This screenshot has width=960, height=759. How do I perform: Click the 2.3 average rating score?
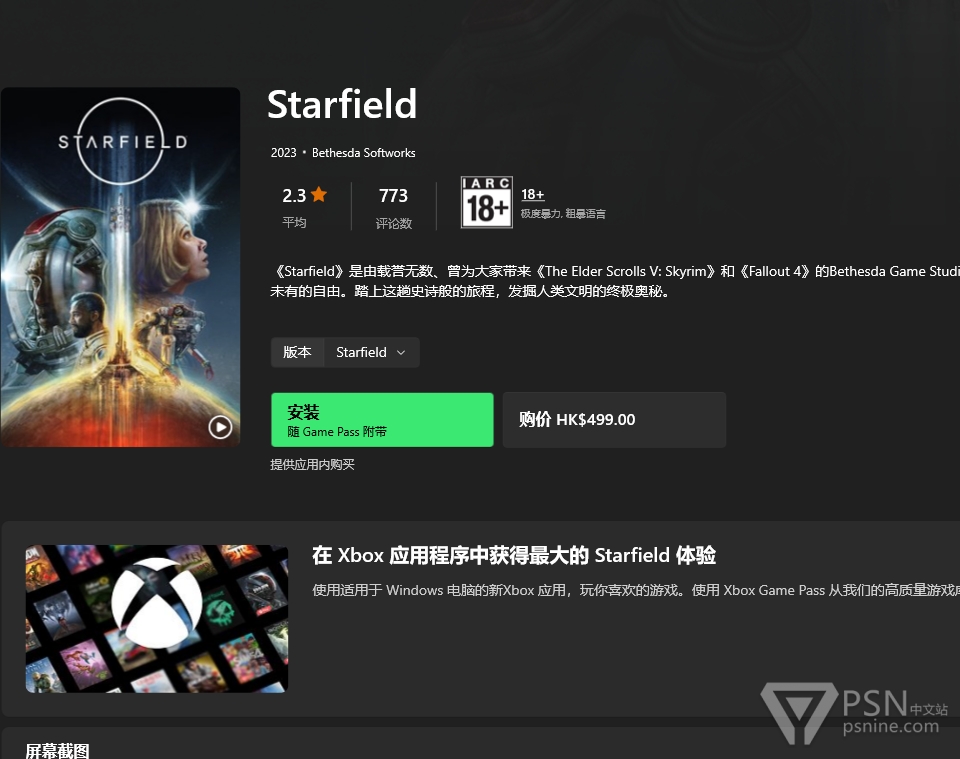294,196
